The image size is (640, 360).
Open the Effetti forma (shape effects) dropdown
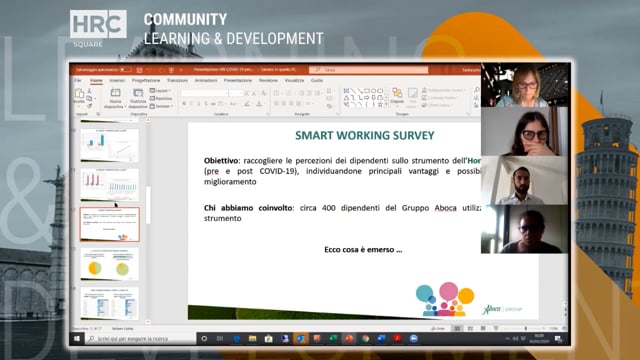tap(438, 105)
